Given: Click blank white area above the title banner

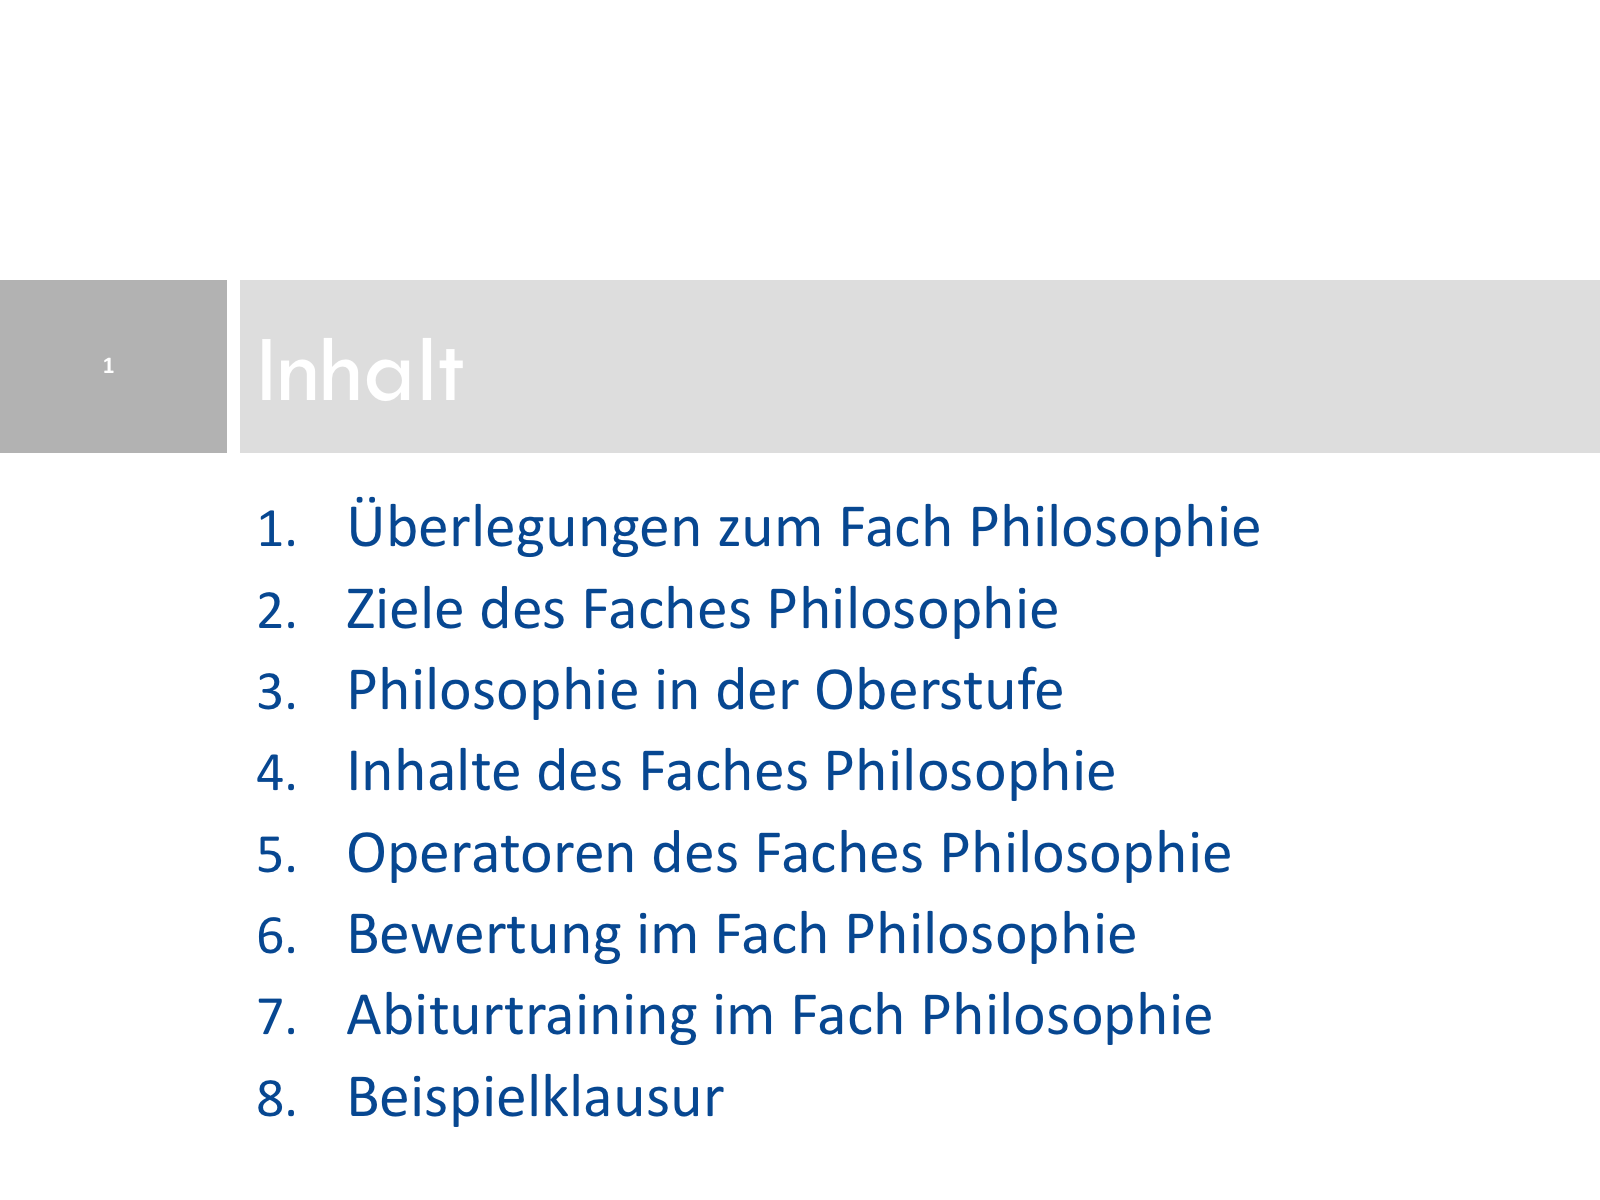Looking at the screenshot, I should [800, 140].
